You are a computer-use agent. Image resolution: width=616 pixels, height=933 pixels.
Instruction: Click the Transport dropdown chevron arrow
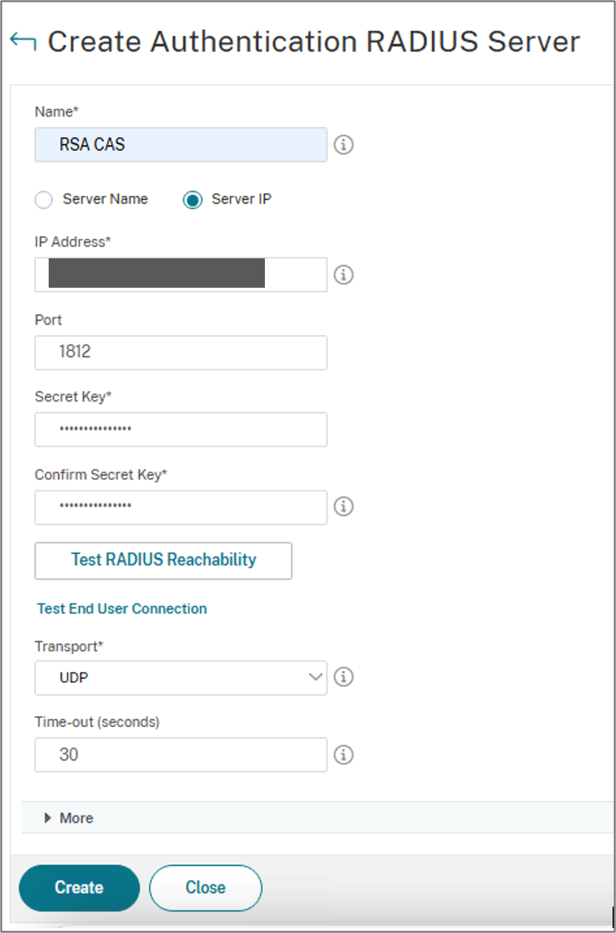click(x=315, y=677)
